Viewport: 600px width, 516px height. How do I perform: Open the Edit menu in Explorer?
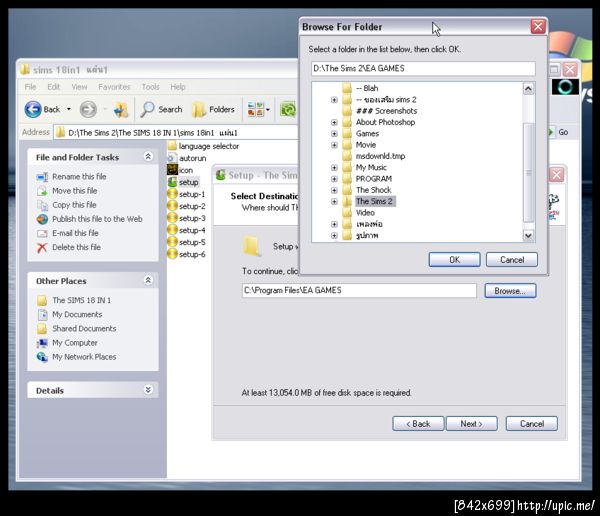54,87
